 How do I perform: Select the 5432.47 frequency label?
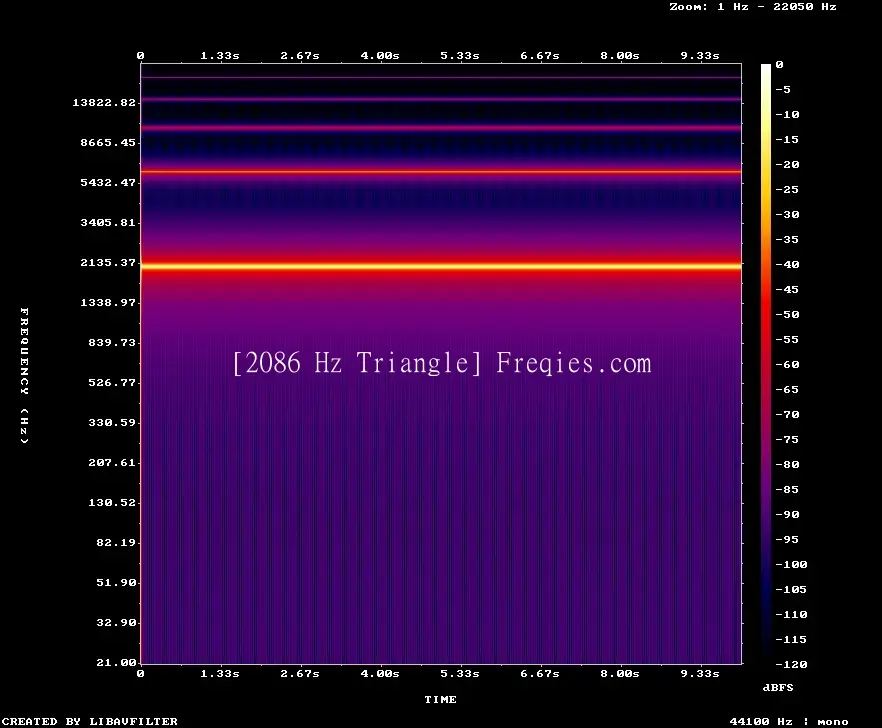(x=108, y=182)
